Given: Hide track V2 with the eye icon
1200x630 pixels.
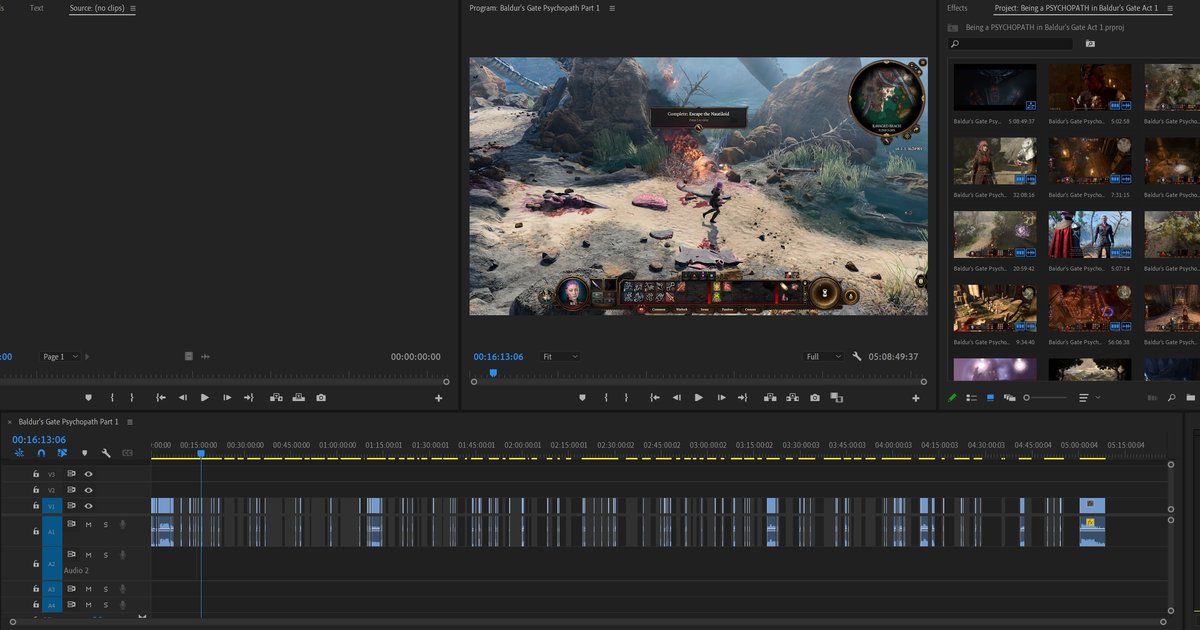Looking at the screenshot, I should pyautogui.click(x=88, y=490).
